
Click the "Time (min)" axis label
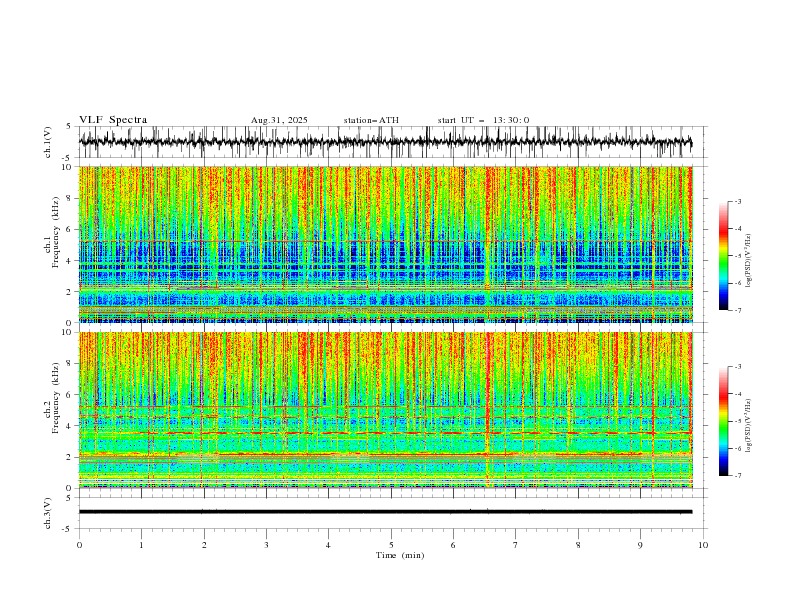click(400, 555)
